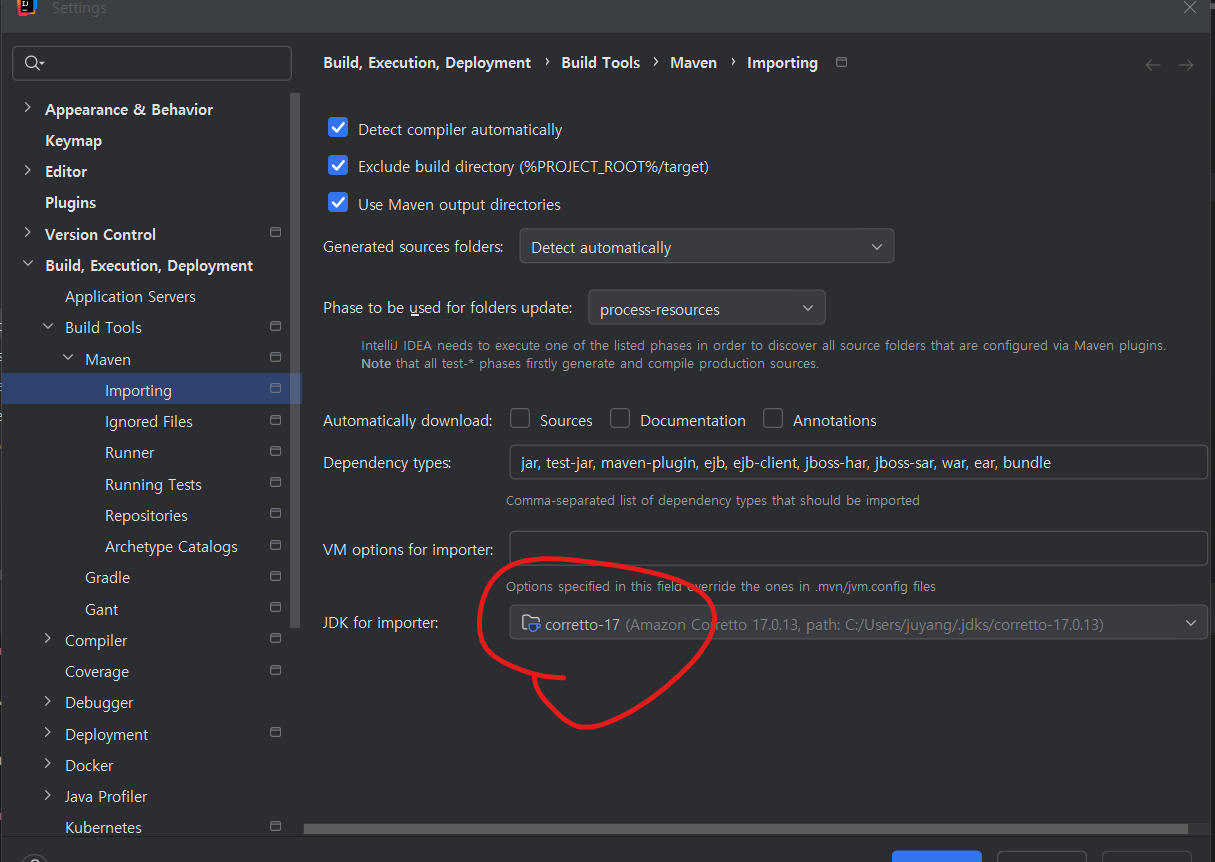Click the IntelliJ IDEA logo in title bar
This screenshot has height=862, width=1215.
[x=27, y=7]
